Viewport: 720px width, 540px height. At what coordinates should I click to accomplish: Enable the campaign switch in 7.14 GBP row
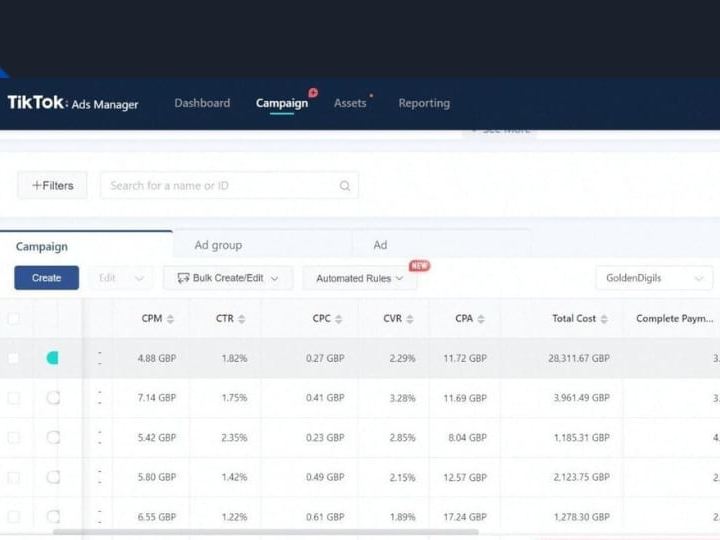click(x=53, y=398)
